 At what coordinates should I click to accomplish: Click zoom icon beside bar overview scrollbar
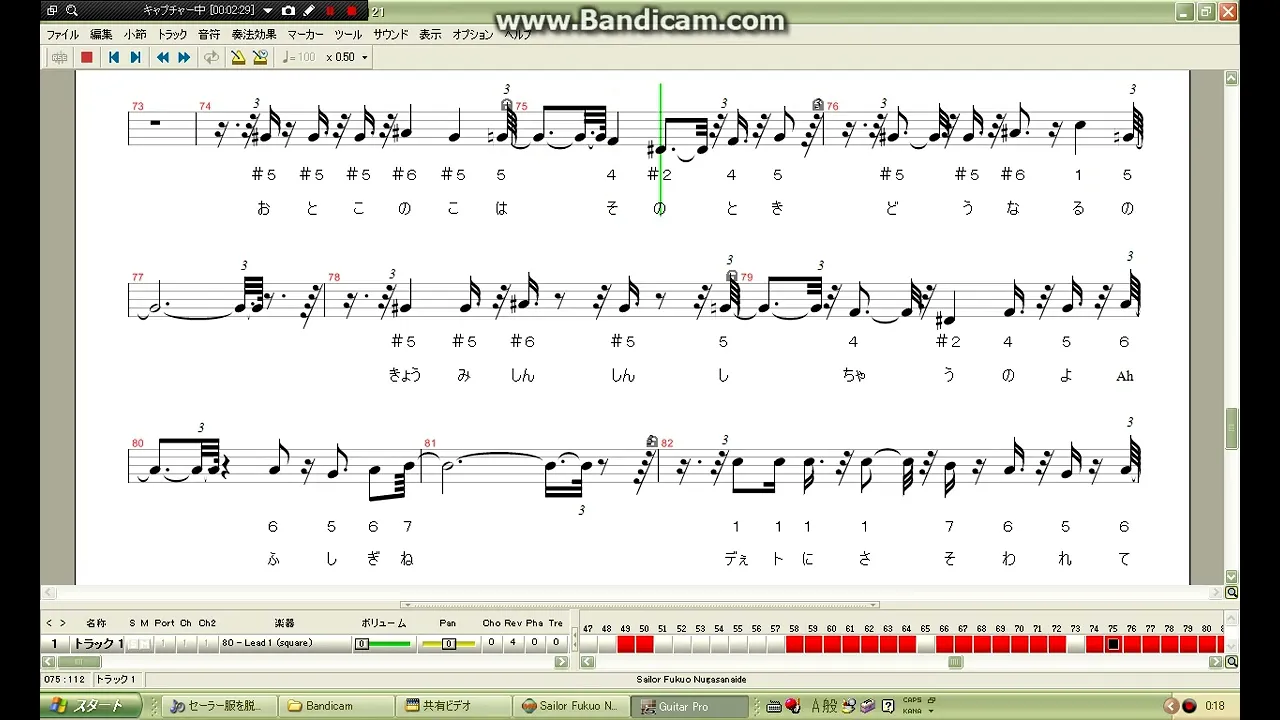click(1232, 662)
